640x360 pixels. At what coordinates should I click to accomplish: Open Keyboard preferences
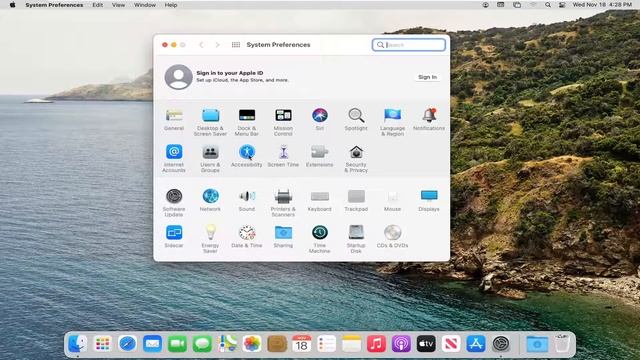point(320,200)
